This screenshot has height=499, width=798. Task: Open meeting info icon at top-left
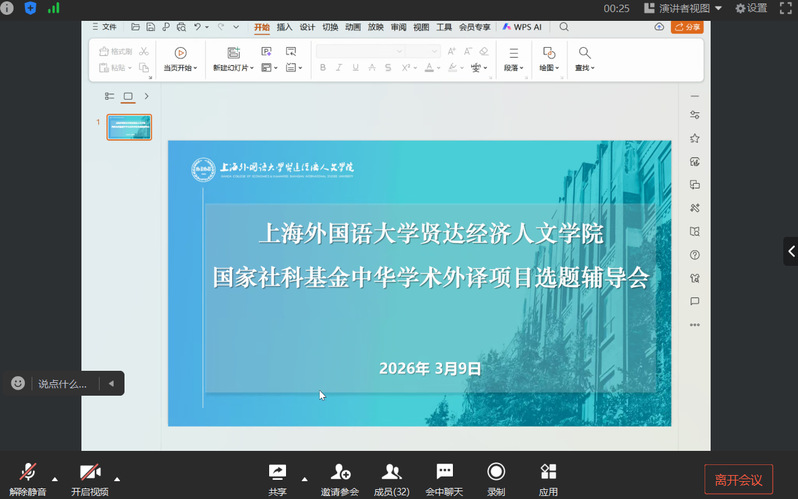(x=7, y=8)
